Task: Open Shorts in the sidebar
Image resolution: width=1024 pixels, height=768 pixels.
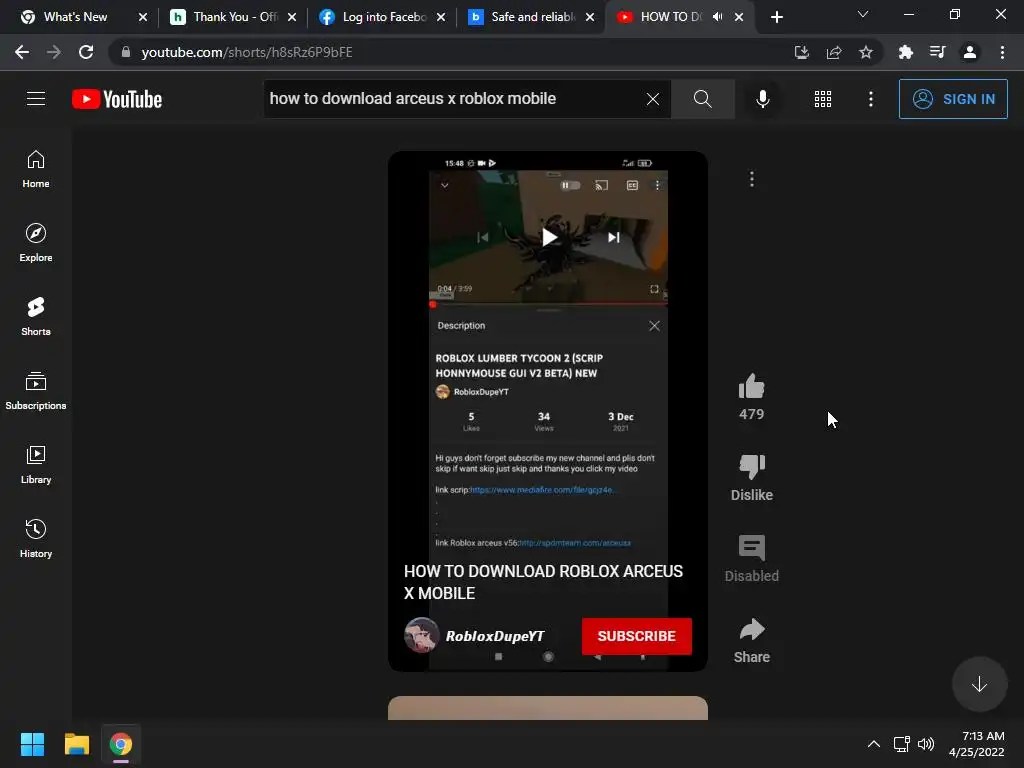Action: pyautogui.click(x=36, y=317)
